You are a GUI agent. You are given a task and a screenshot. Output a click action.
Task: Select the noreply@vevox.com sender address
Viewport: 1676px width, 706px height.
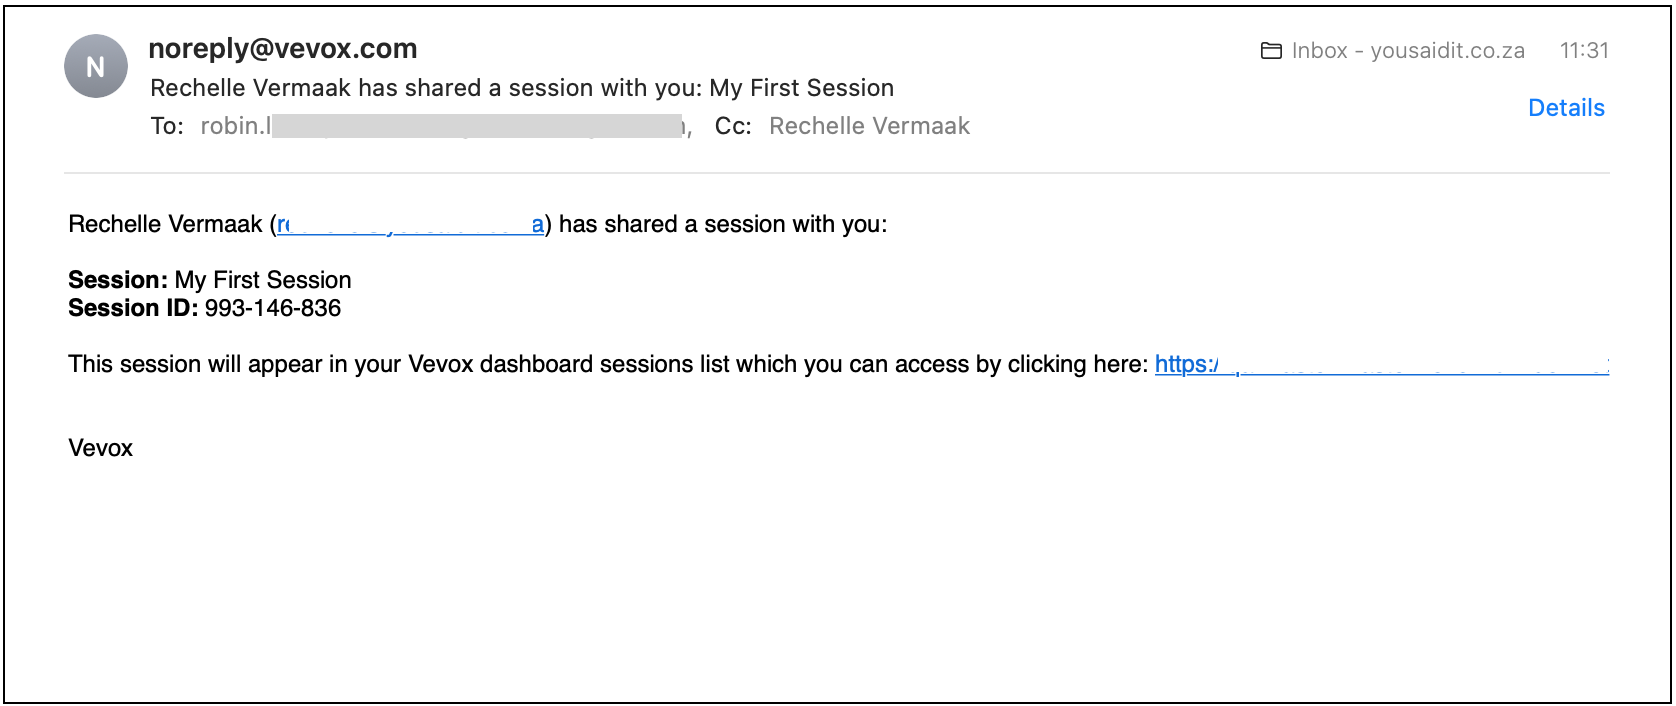pyautogui.click(x=283, y=48)
